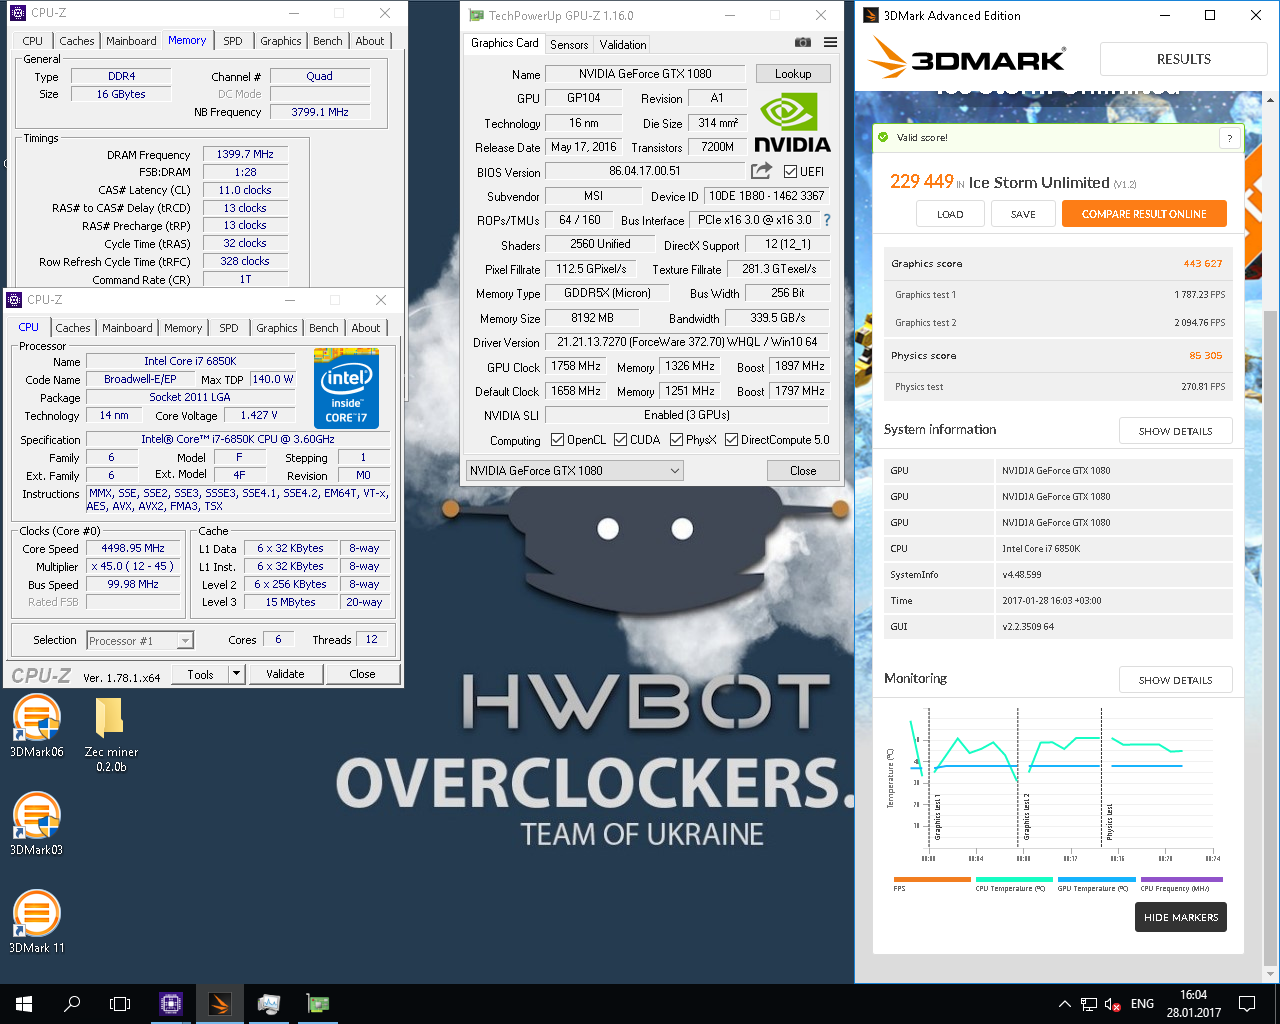
Task: Click the CPU Frequency purple legend swatch
Action: click(x=1181, y=880)
